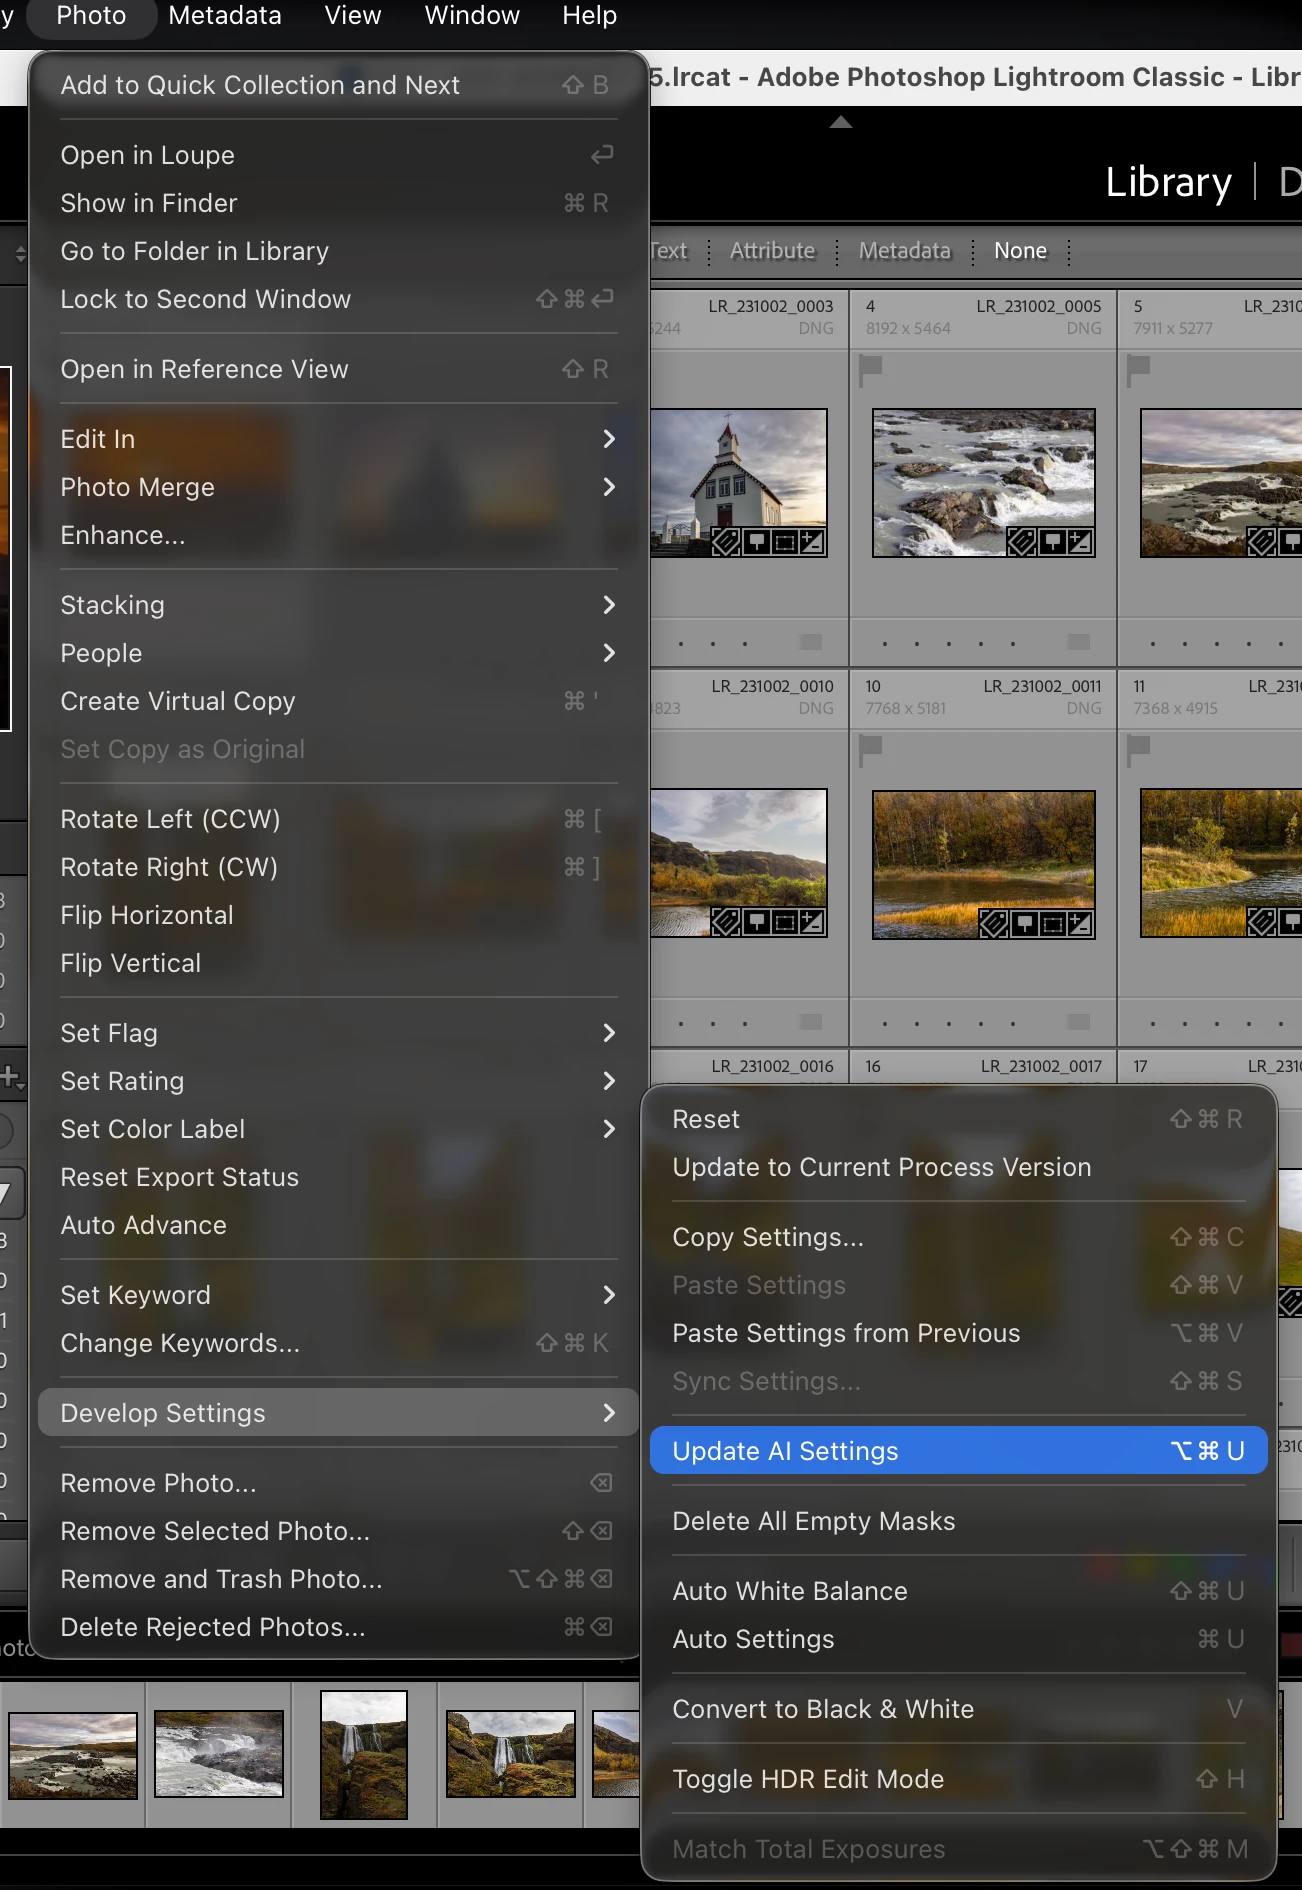The height and width of the screenshot is (1890, 1302).
Task: Click develop adjustments badge on LR_231002_0005 thumbnail
Action: click(x=1080, y=543)
